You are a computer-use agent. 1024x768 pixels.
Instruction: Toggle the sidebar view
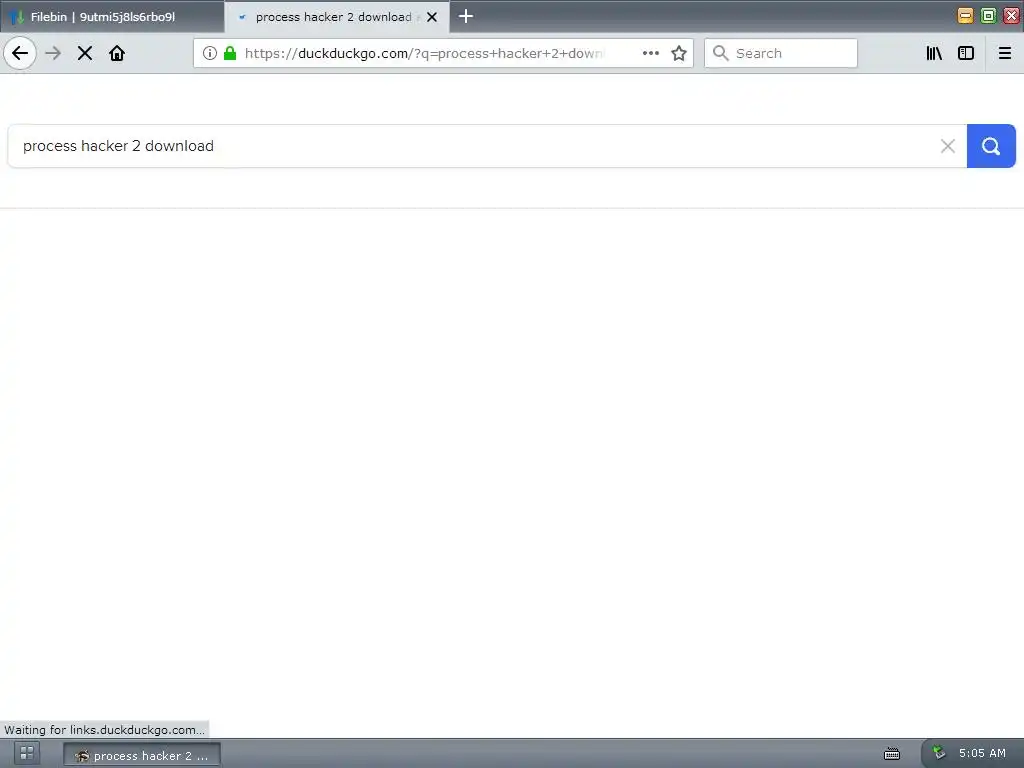(966, 53)
